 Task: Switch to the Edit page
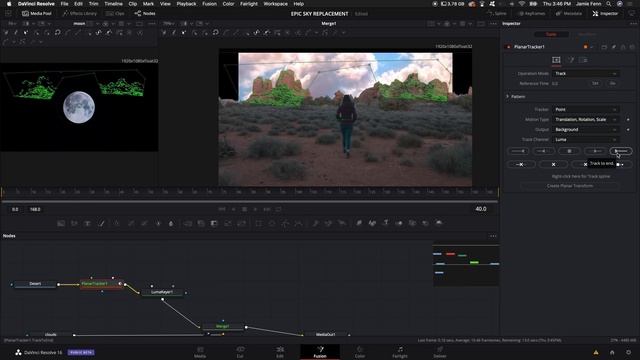point(280,352)
